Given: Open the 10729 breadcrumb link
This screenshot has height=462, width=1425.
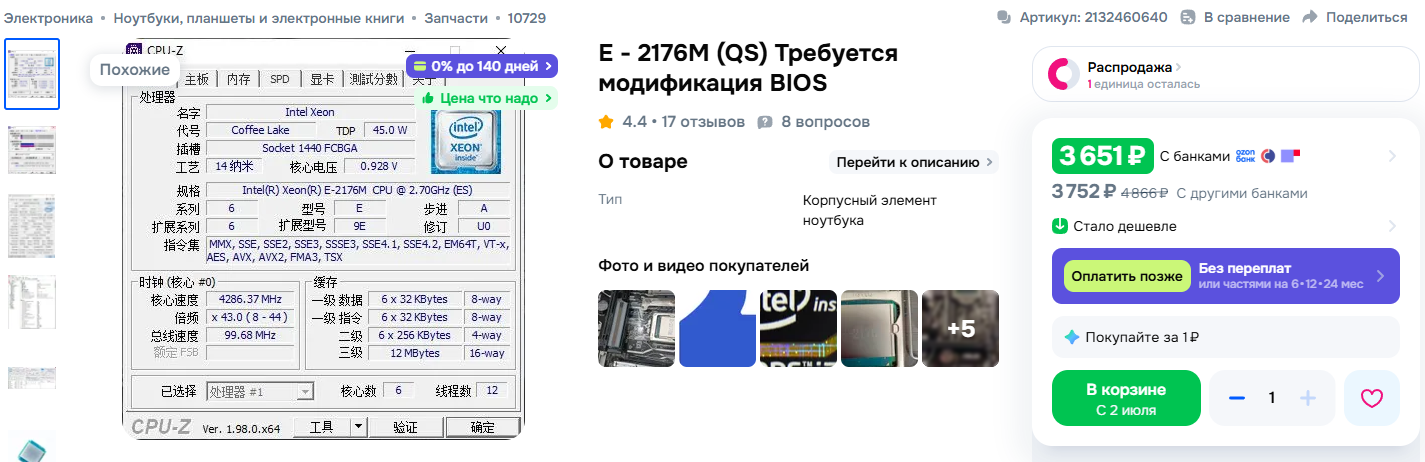Looking at the screenshot, I should pos(527,18).
